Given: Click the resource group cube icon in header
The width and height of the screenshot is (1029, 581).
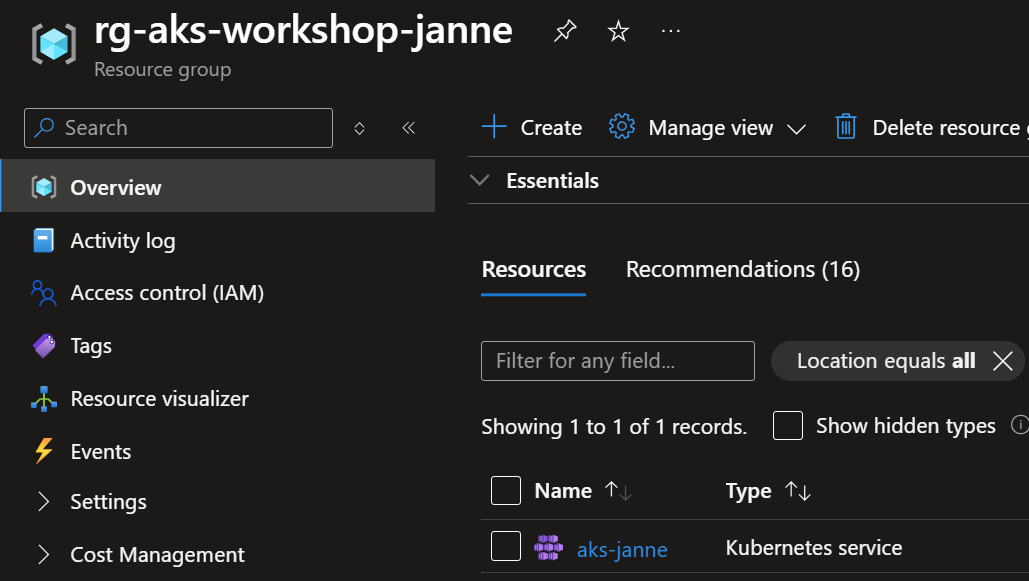Looking at the screenshot, I should click(x=54, y=44).
